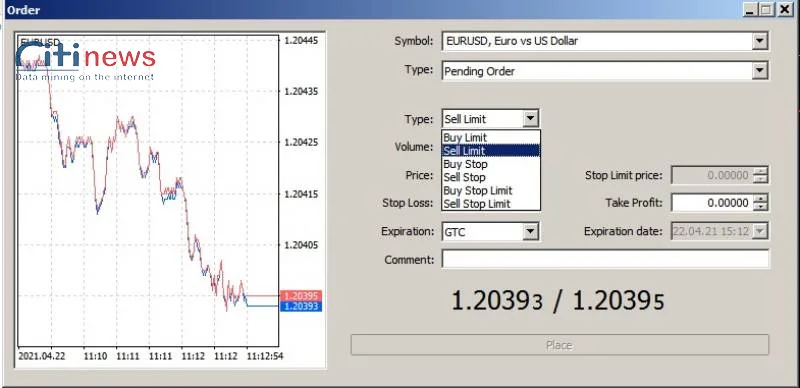This screenshot has width=800, height=388.
Task: Click the EURUSD tick chart
Action: pyautogui.click(x=148, y=190)
